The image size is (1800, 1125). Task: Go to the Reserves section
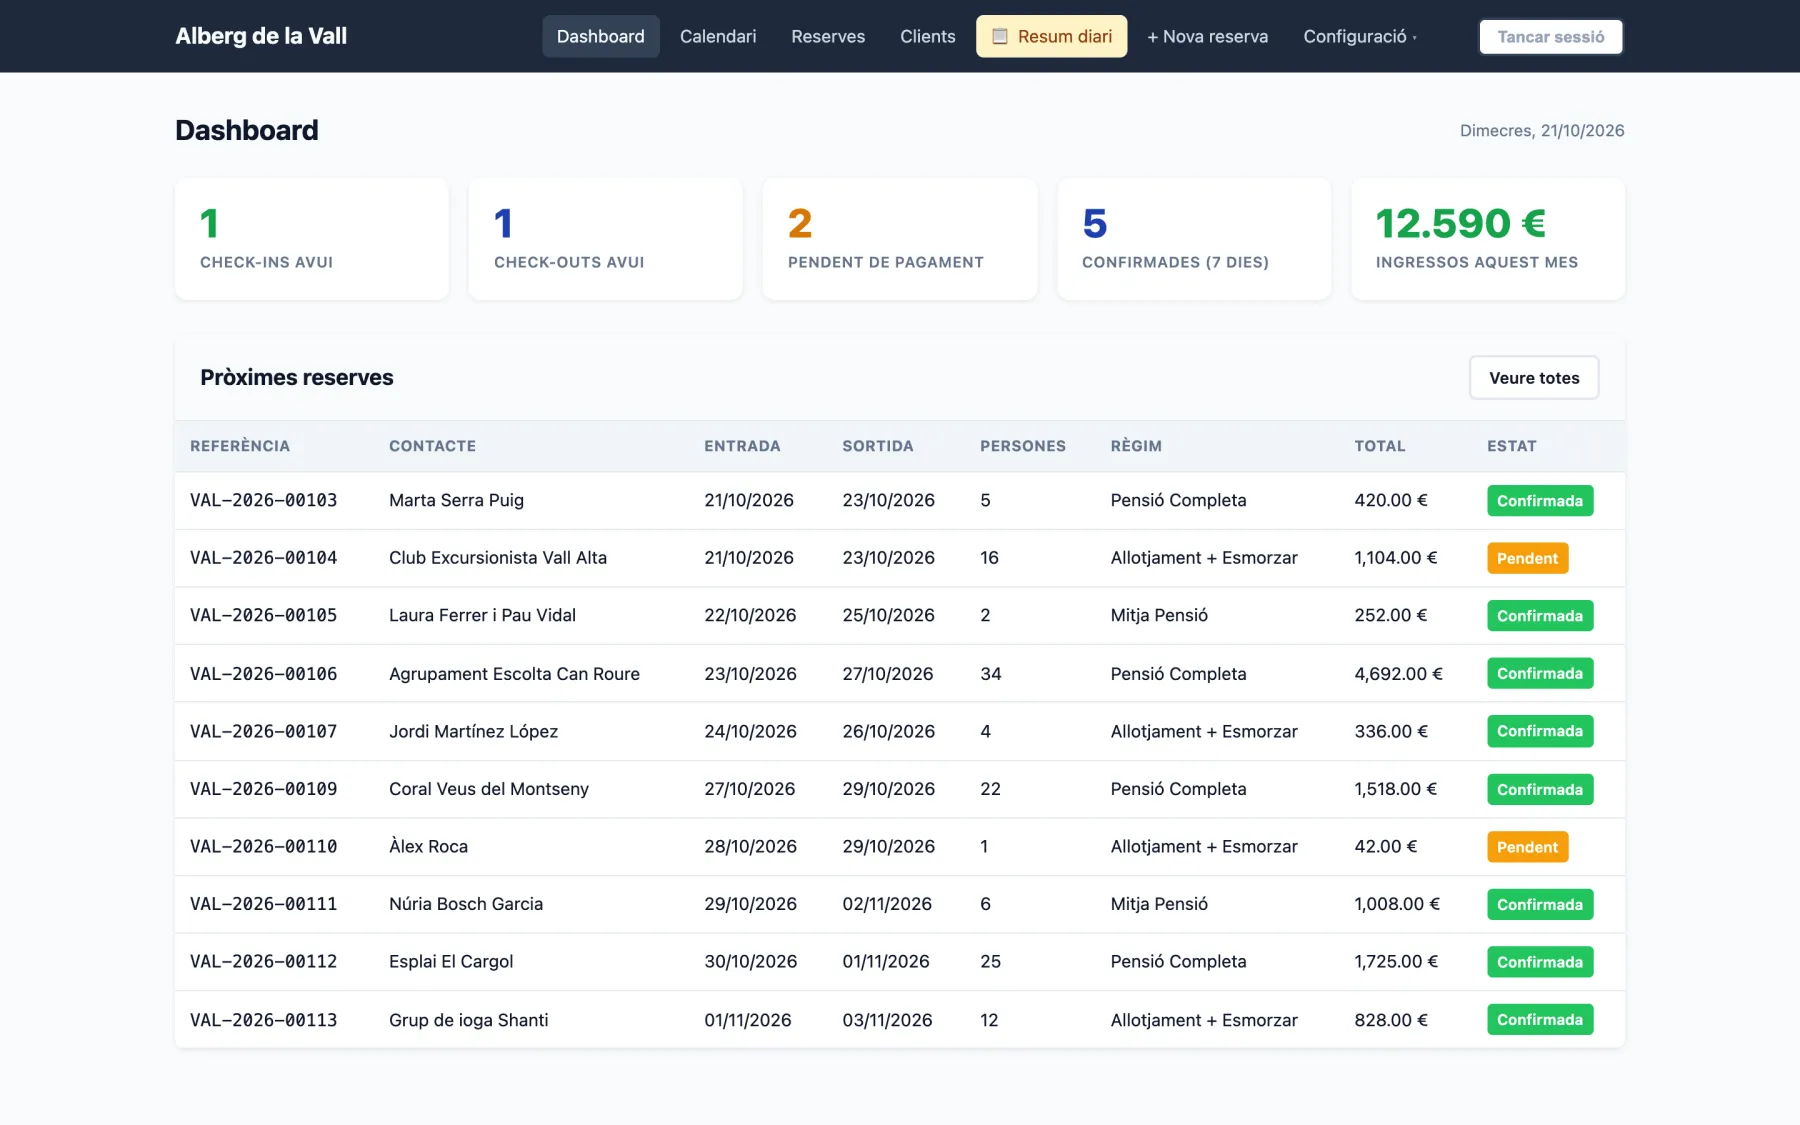828,37
